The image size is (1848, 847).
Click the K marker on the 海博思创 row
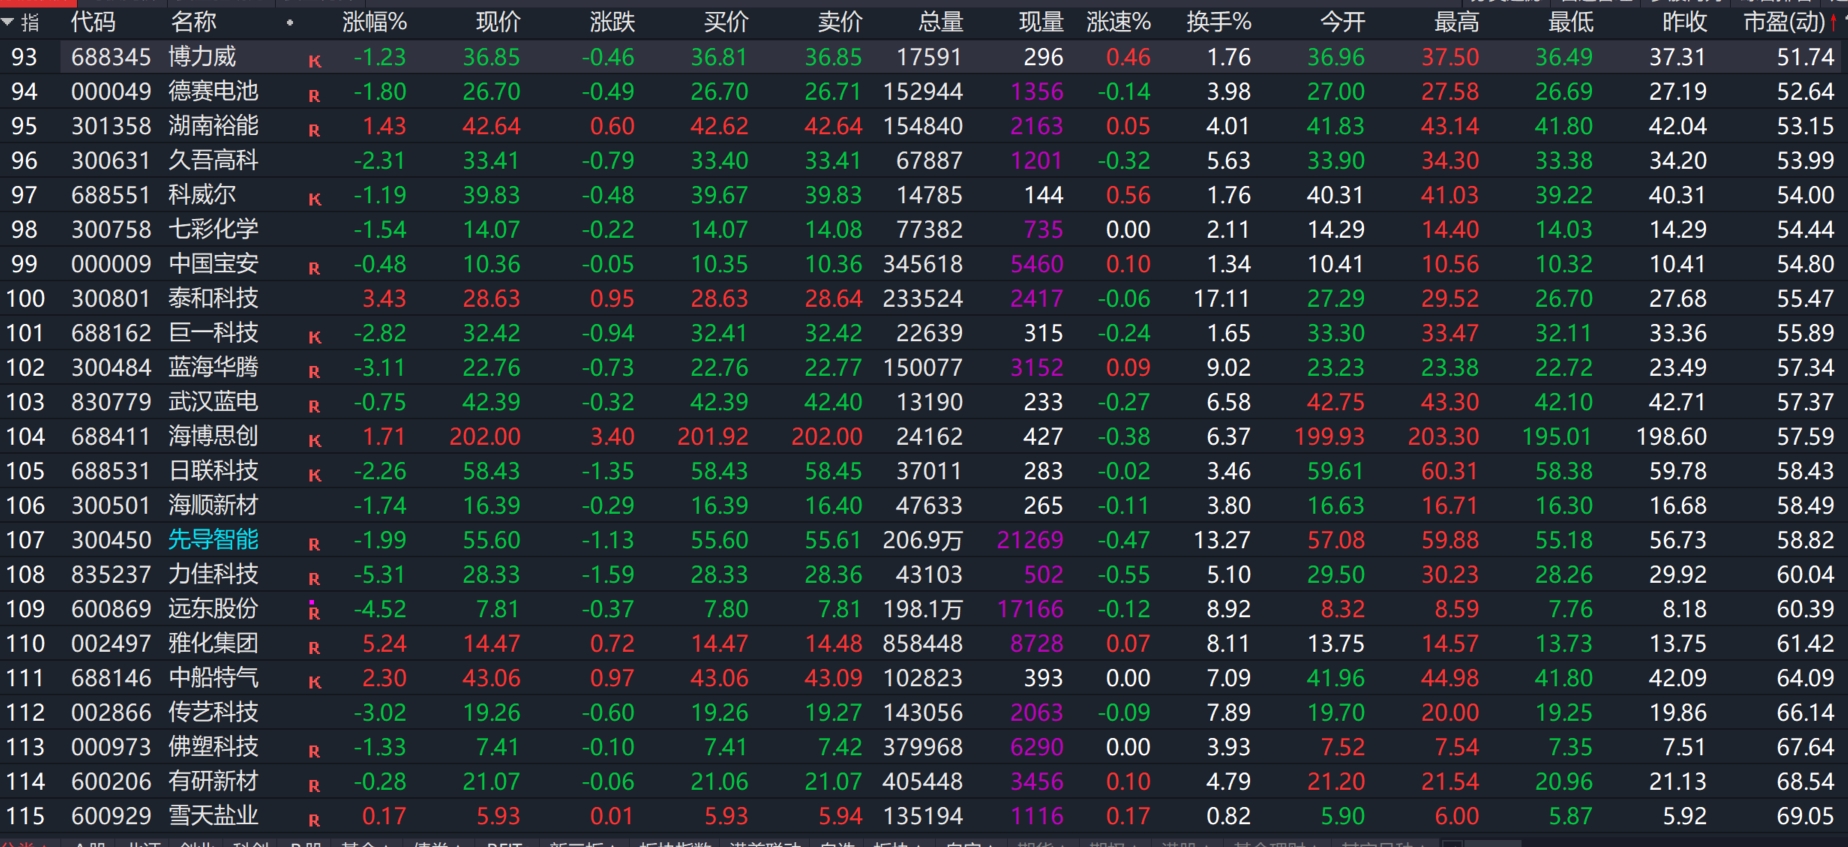[x=315, y=441]
